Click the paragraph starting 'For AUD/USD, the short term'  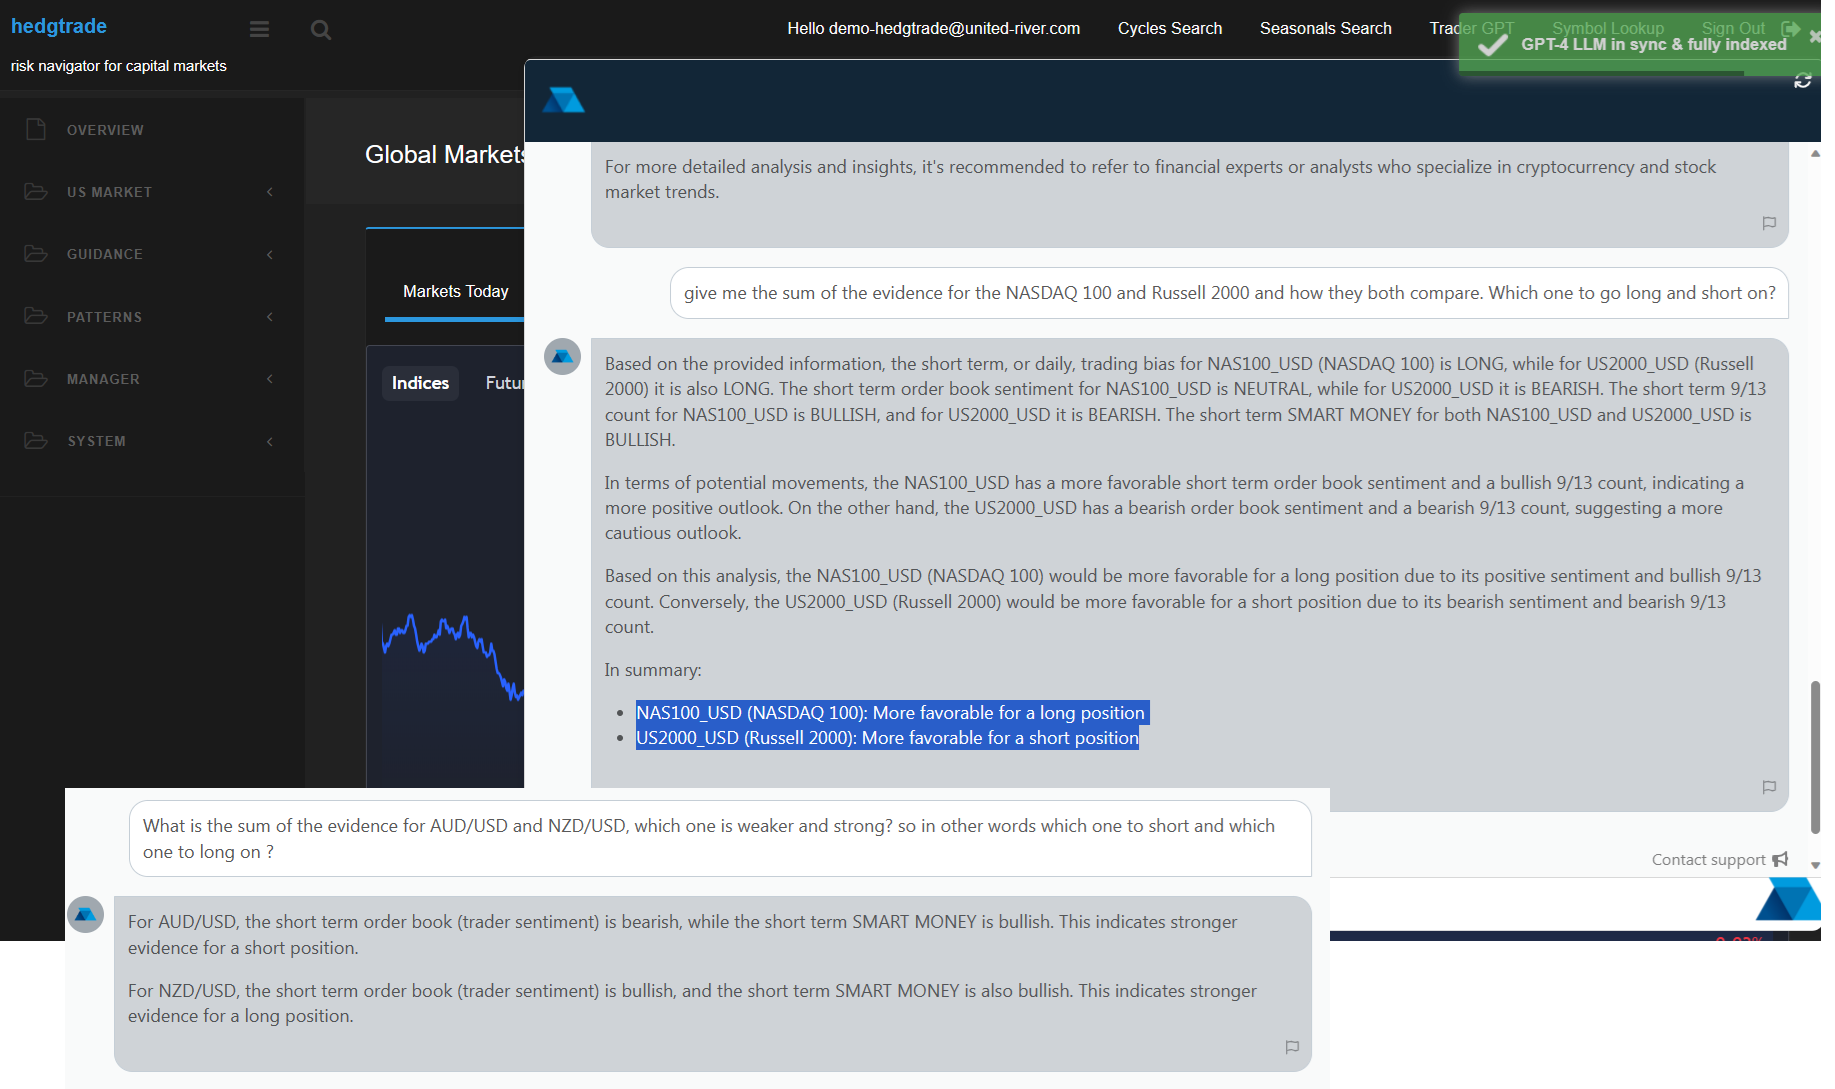click(x=682, y=935)
